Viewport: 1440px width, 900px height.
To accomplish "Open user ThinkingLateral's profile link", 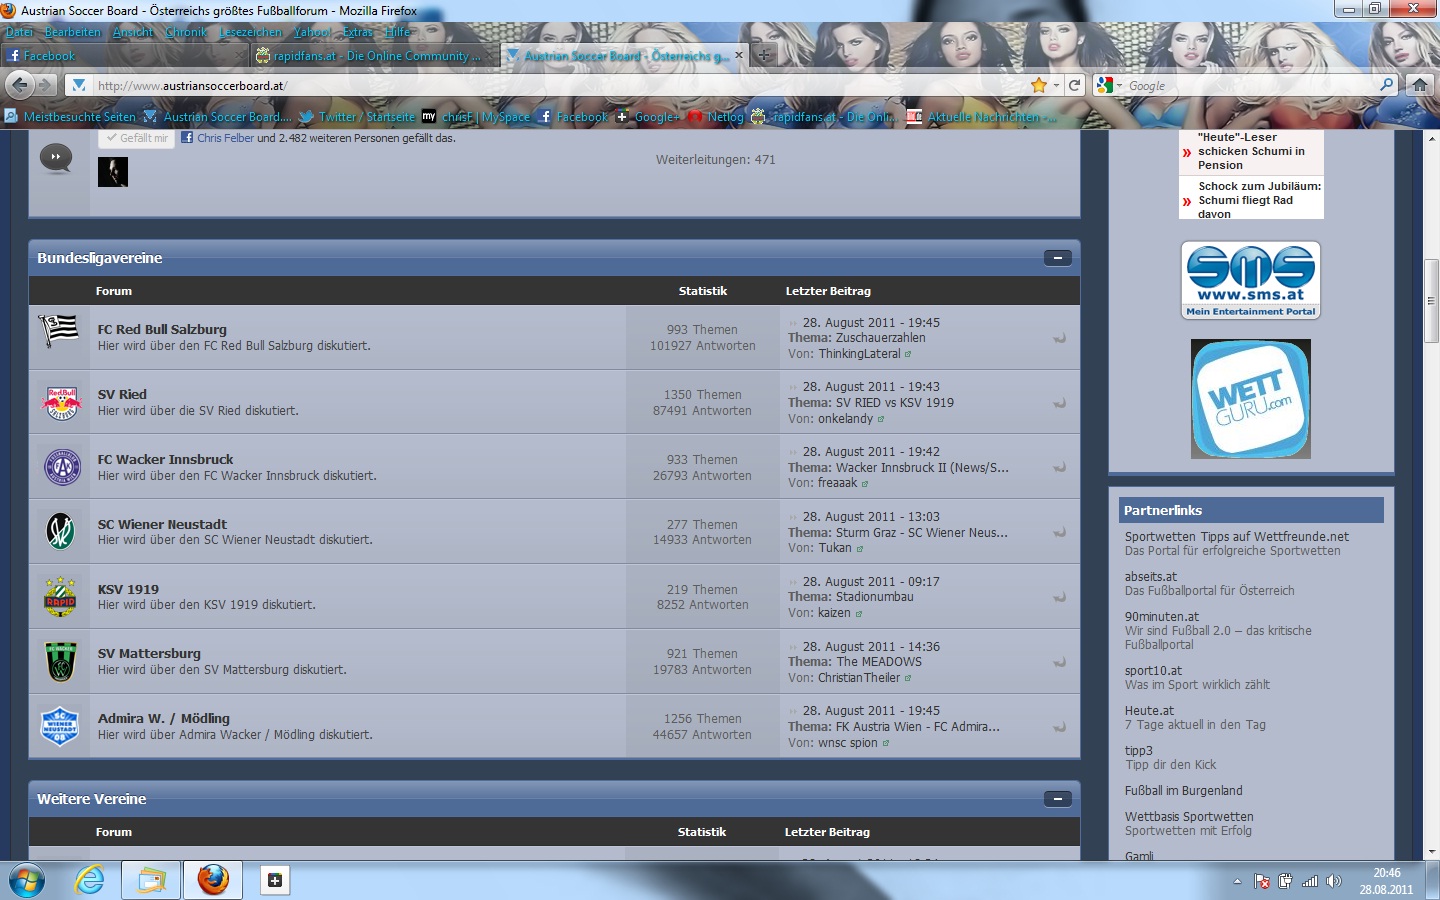I will point(859,354).
